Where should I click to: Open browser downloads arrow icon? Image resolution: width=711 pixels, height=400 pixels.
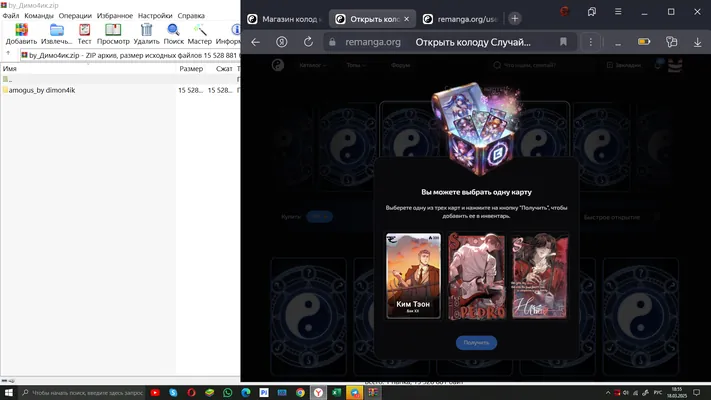[x=697, y=42]
